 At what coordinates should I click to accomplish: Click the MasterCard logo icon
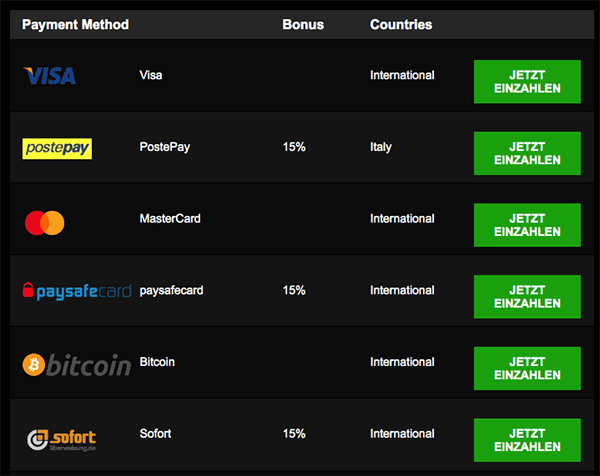tap(45, 222)
